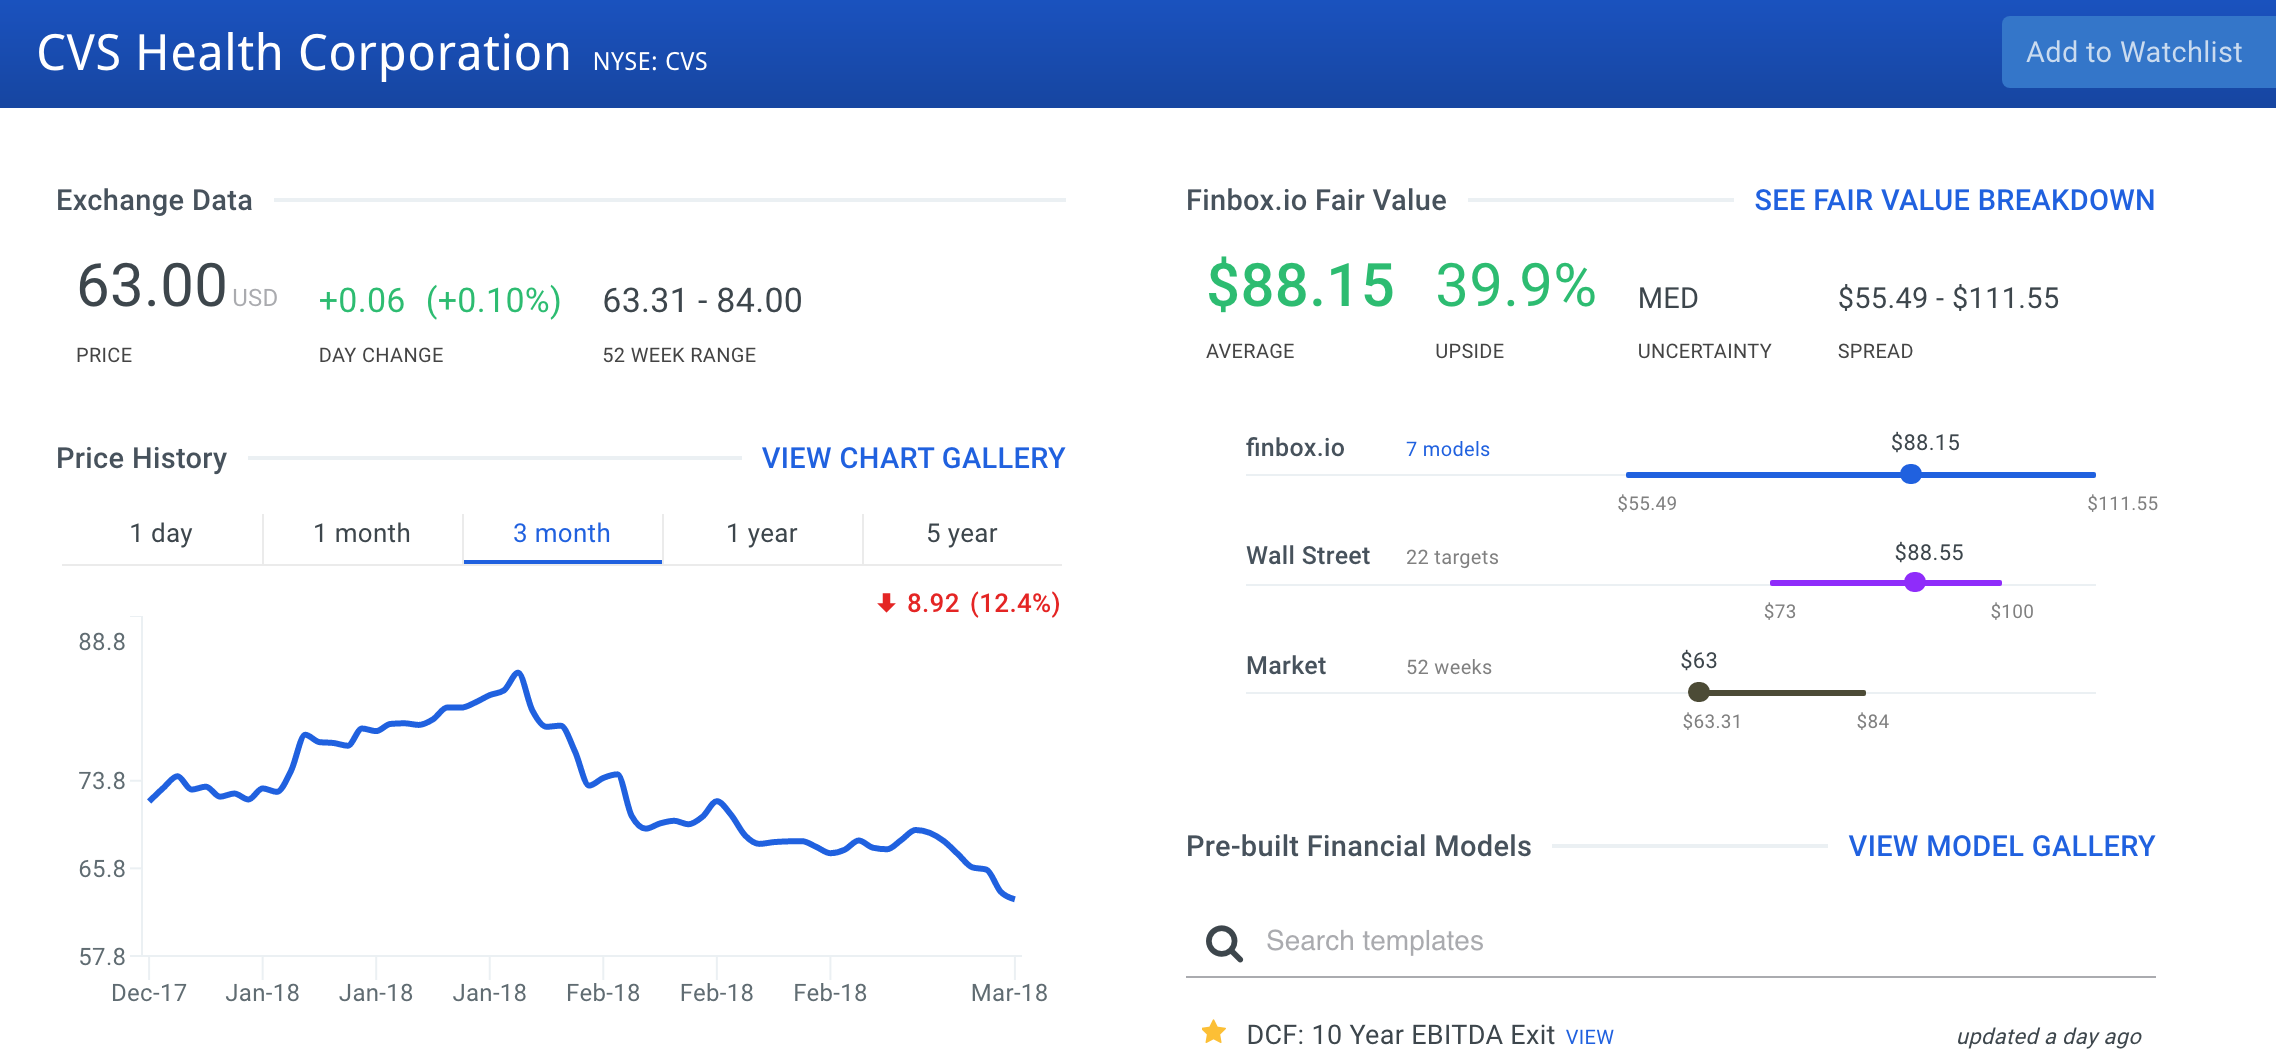The height and width of the screenshot is (1062, 2276).
Task: Click the finbox.io row label
Action: coord(1295,448)
